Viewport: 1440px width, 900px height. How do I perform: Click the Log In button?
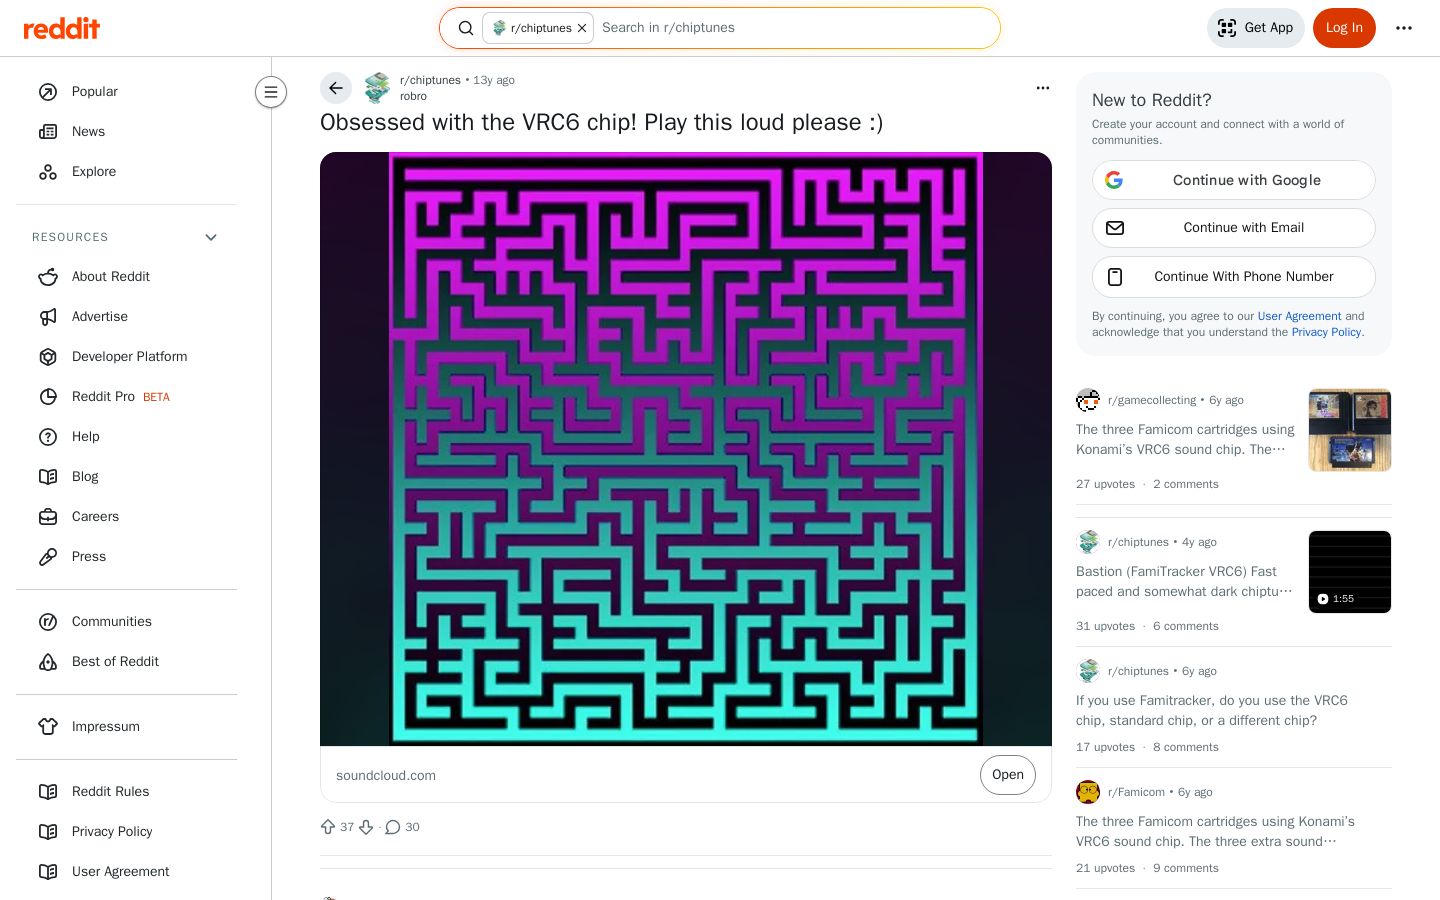coord(1344,28)
